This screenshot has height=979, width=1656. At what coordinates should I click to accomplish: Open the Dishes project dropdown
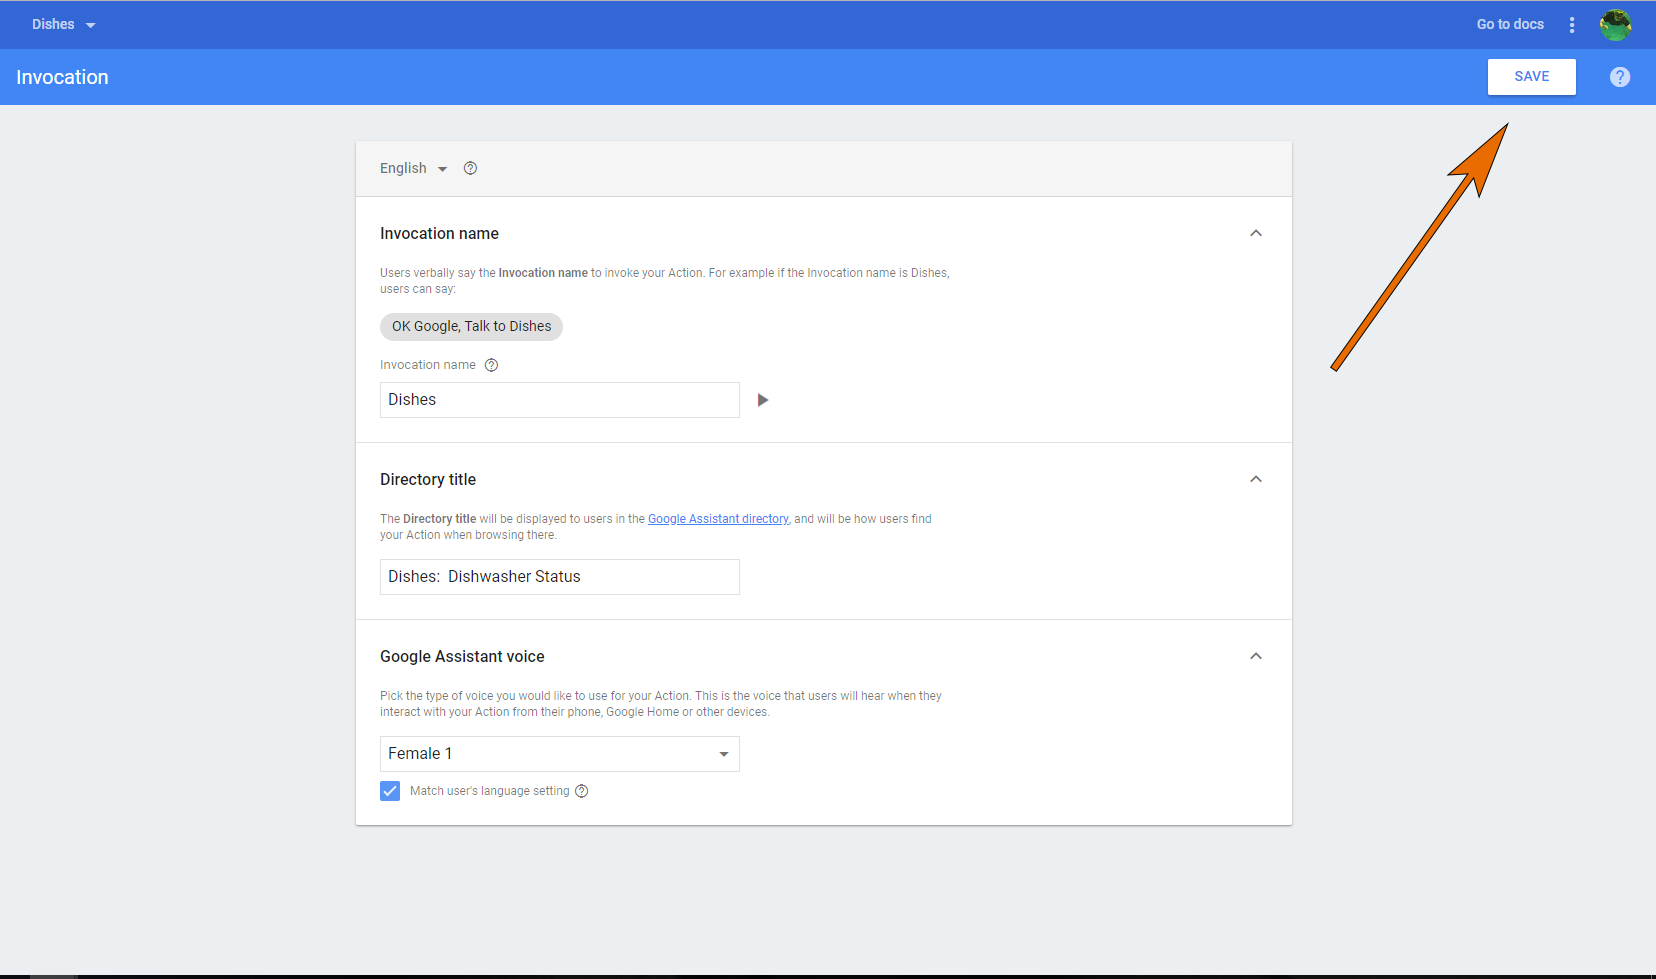point(63,25)
